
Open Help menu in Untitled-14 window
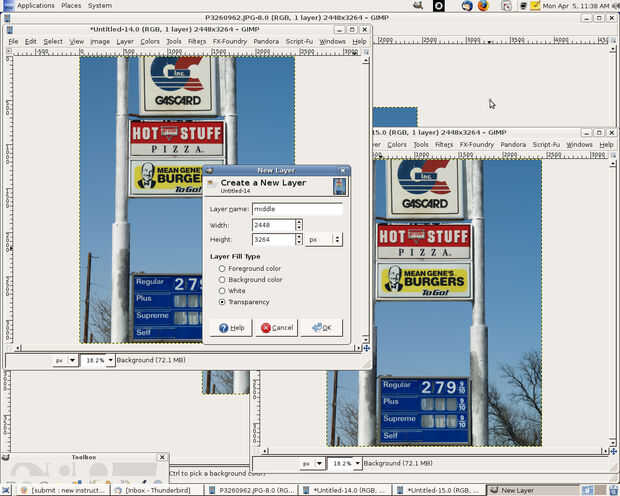359,41
